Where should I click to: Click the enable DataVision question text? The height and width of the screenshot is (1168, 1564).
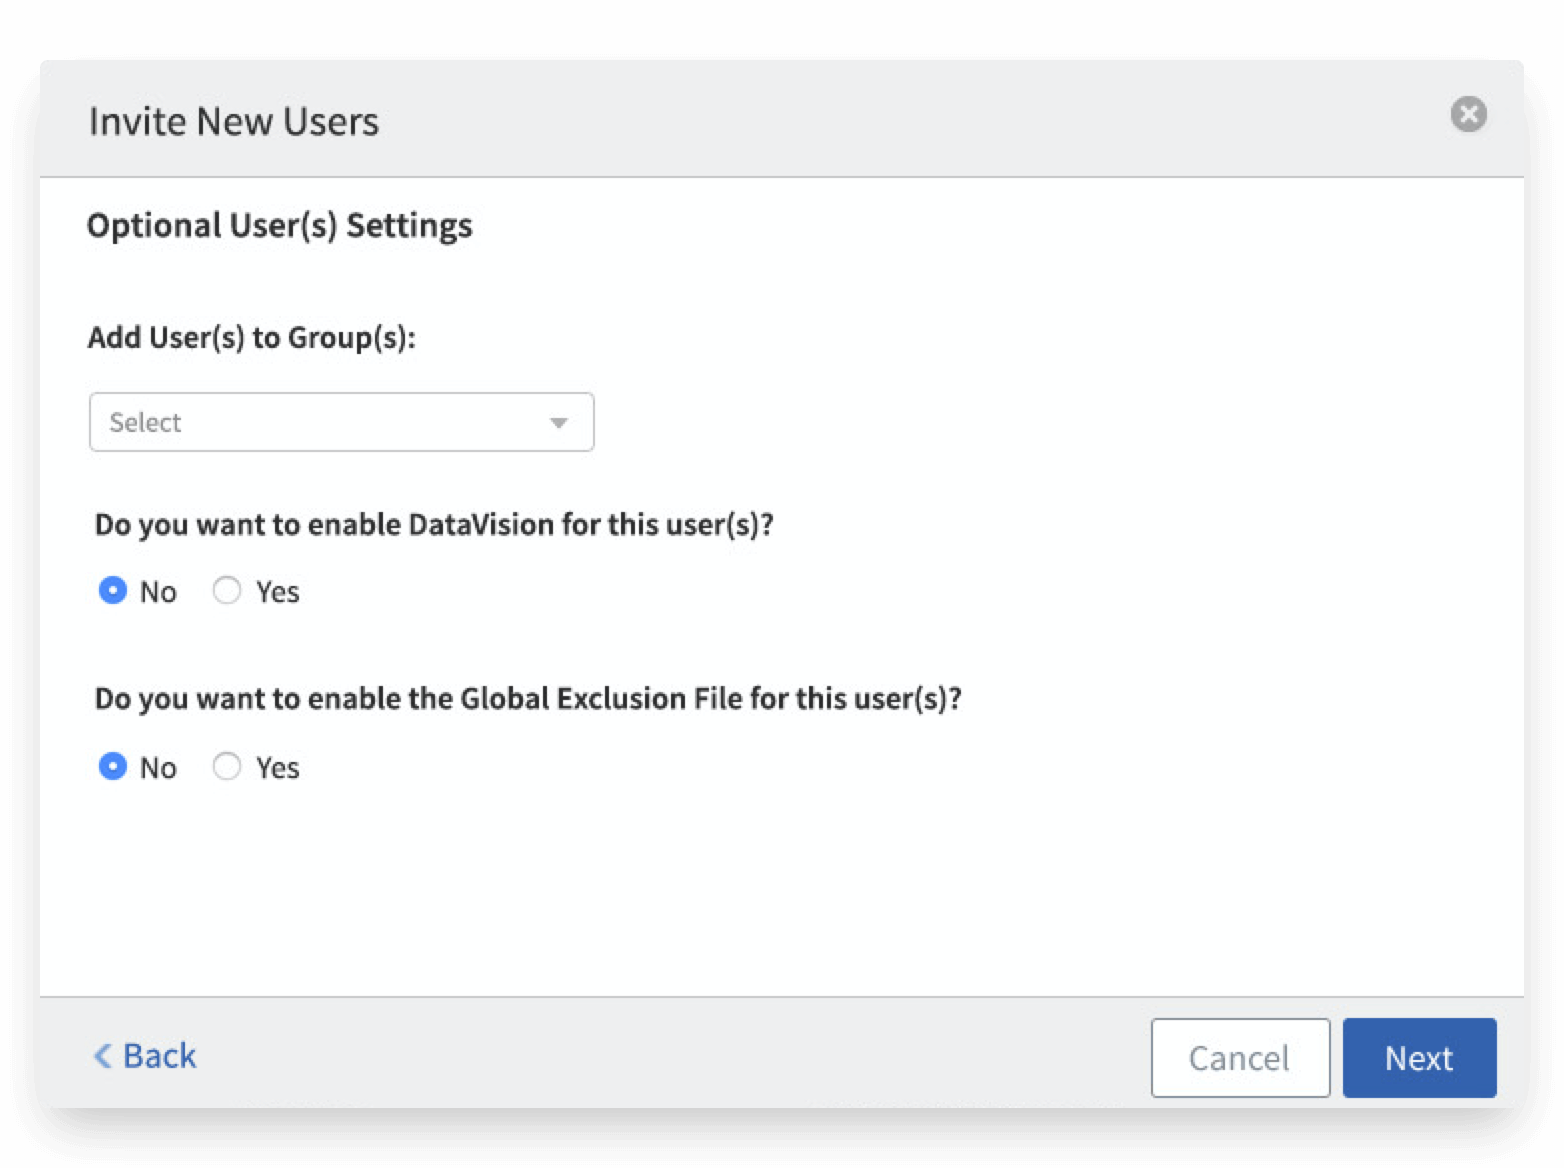click(x=434, y=525)
